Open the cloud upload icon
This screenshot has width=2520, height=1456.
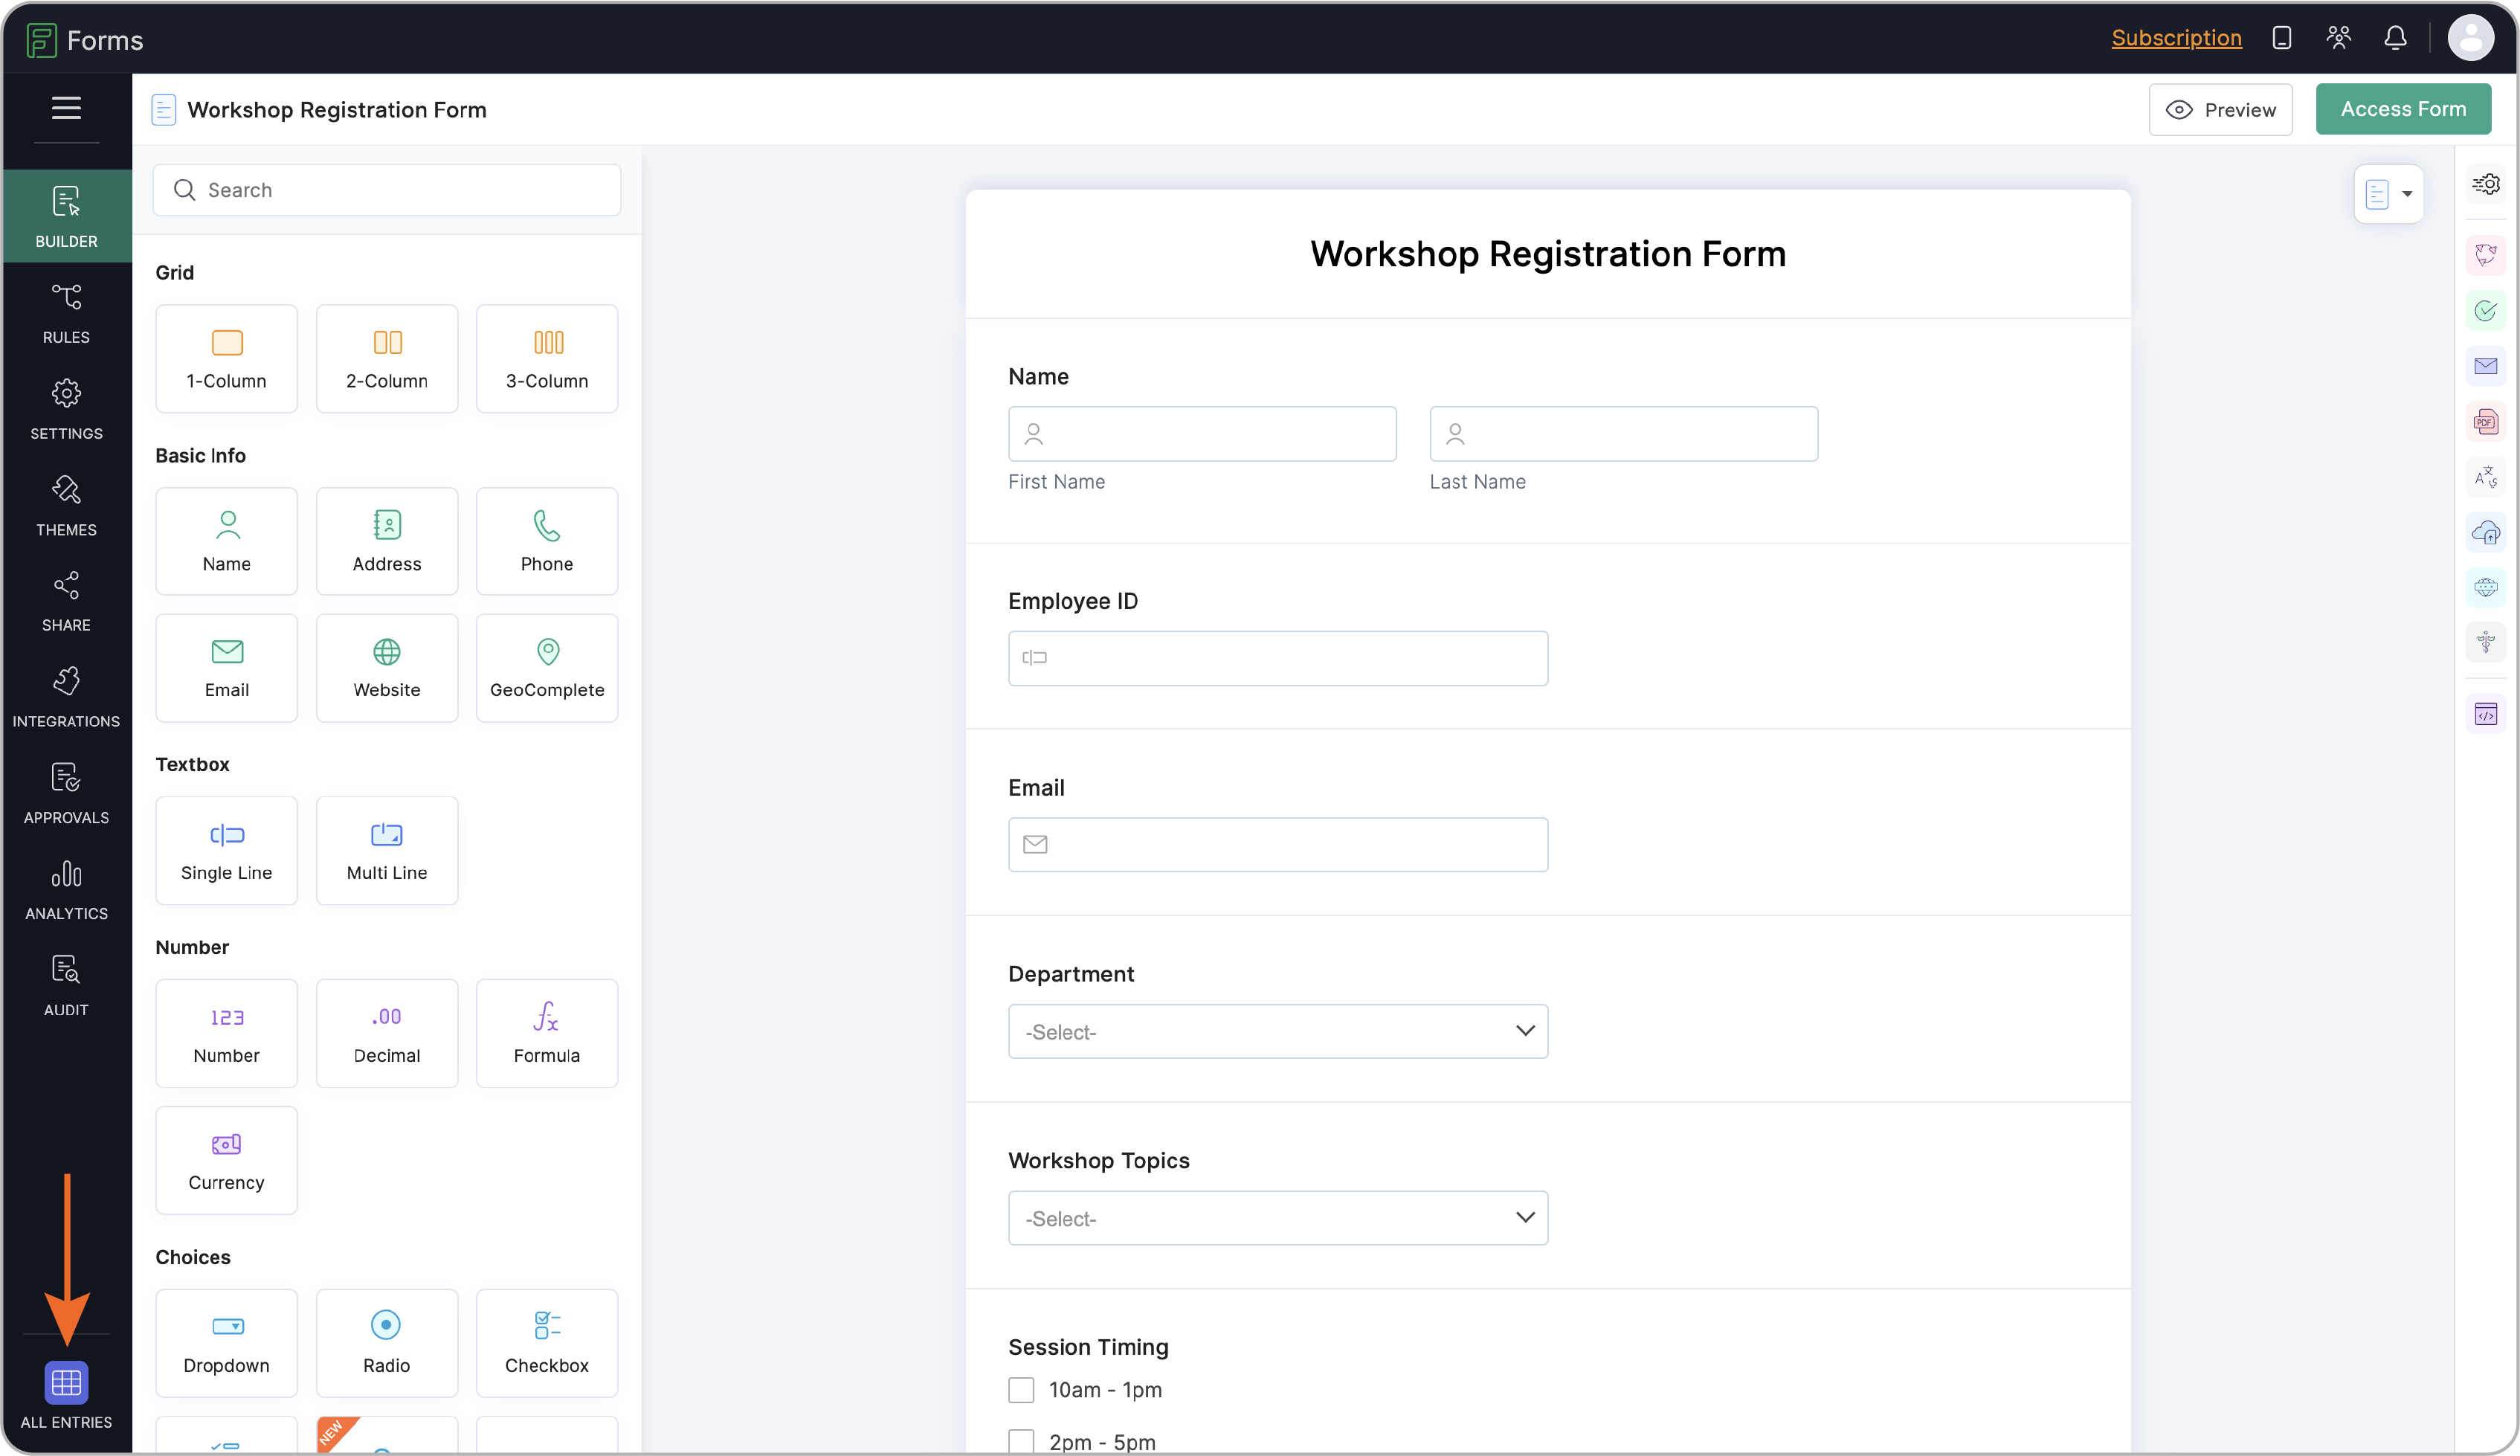click(x=2486, y=532)
